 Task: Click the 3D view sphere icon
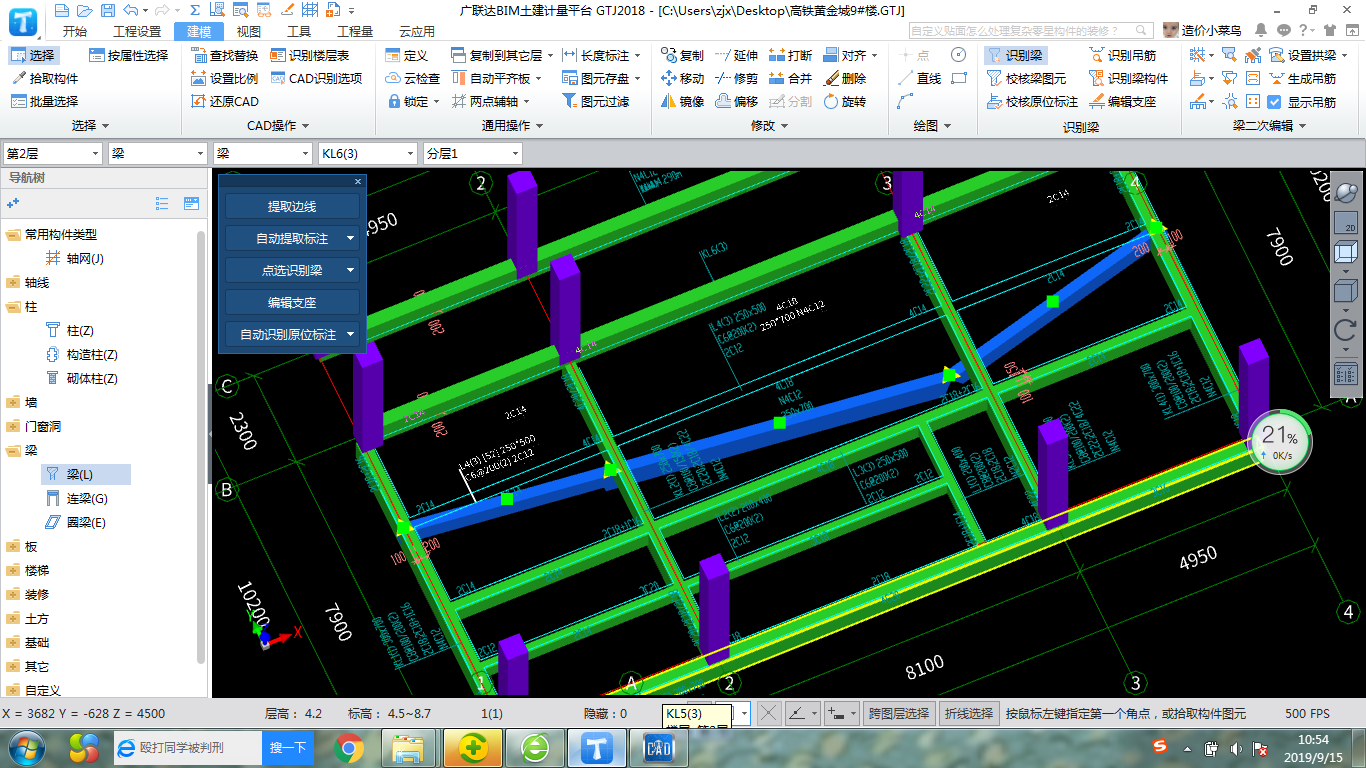pyautogui.click(x=1346, y=192)
